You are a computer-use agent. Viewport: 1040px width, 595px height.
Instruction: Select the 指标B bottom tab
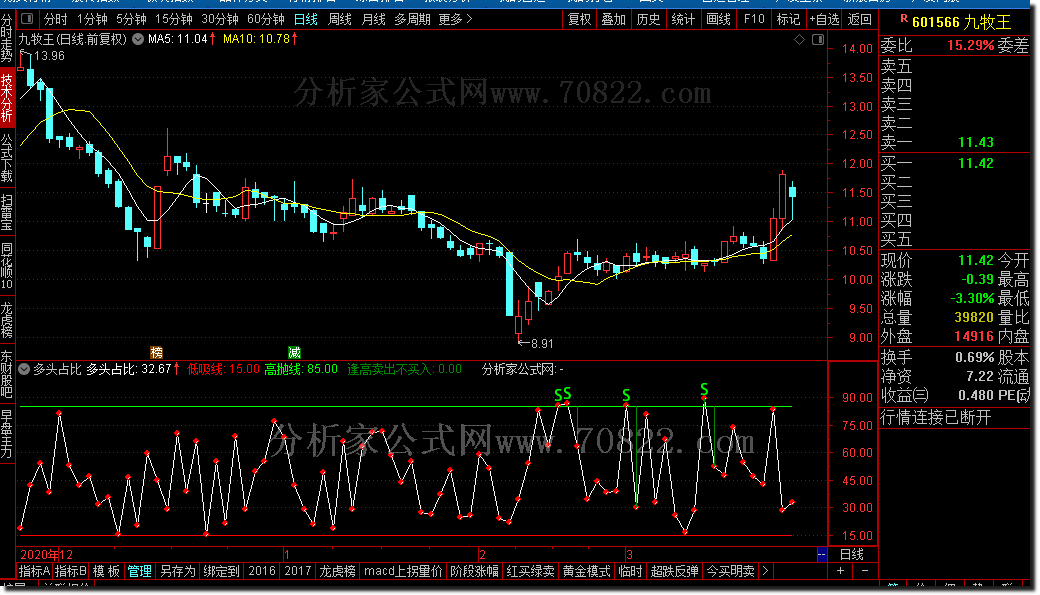[70, 570]
